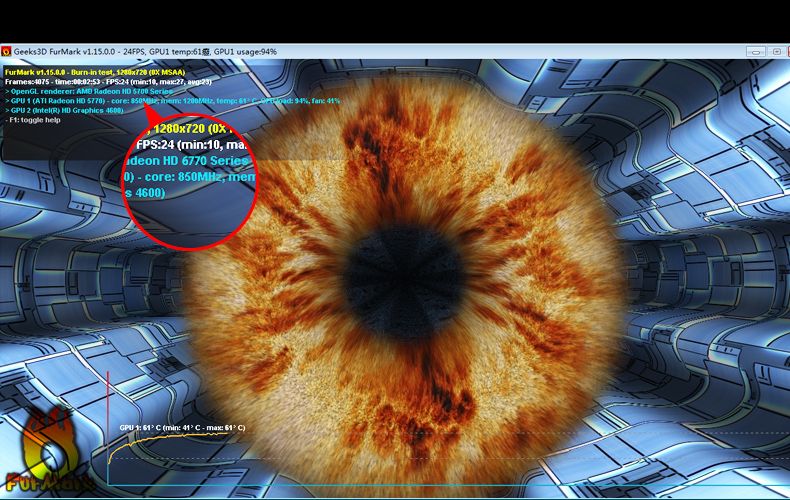Click the GPU 1 ATI Radeon HD 5770 line
Viewport: 790px width, 500px height.
pos(172,101)
